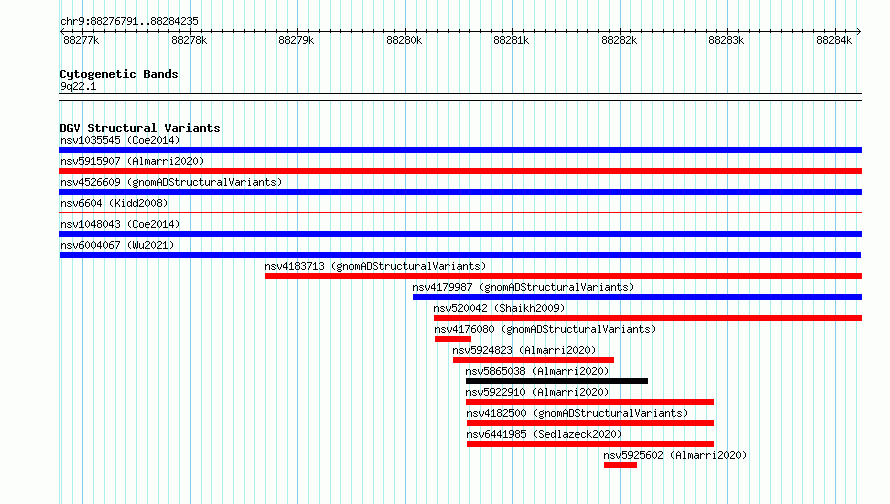Open the nsv5924823 (Almarri2020) label
This screenshot has height=504, width=890.
point(524,350)
